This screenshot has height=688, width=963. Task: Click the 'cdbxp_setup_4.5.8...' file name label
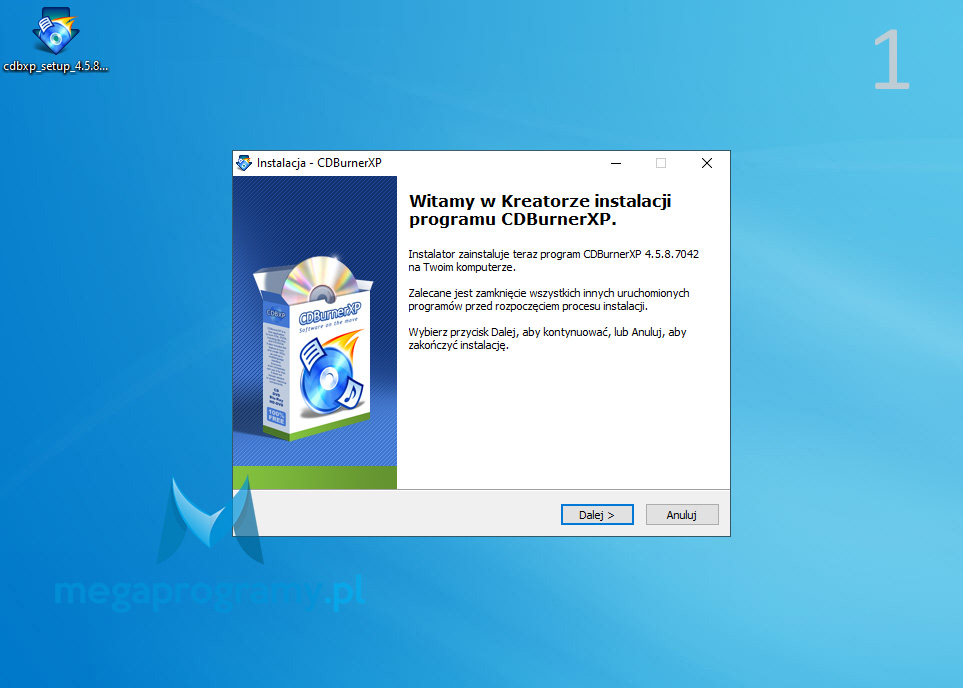coord(56,66)
